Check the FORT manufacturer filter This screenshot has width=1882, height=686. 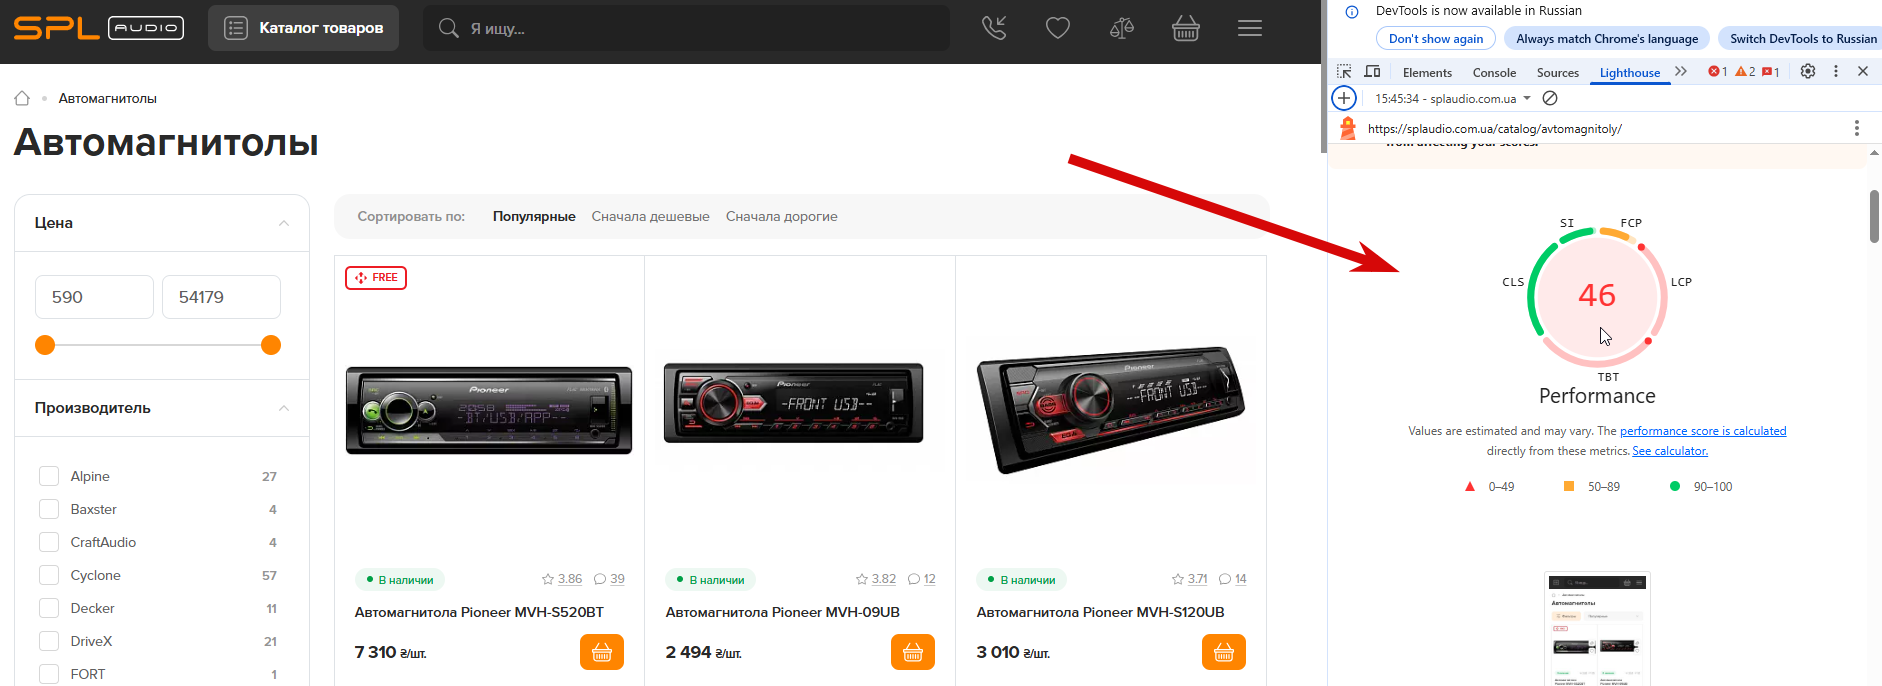click(x=49, y=674)
